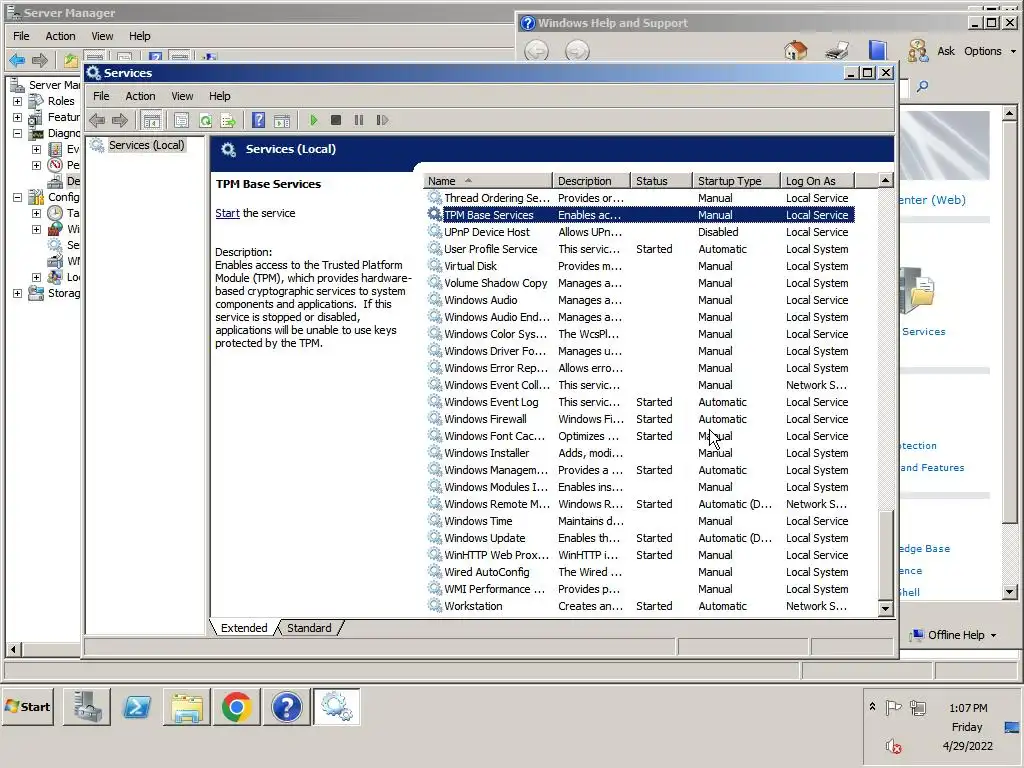Click Server Manager forward arrow icon
The width and height of the screenshot is (1024, 768).
tap(40, 61)
